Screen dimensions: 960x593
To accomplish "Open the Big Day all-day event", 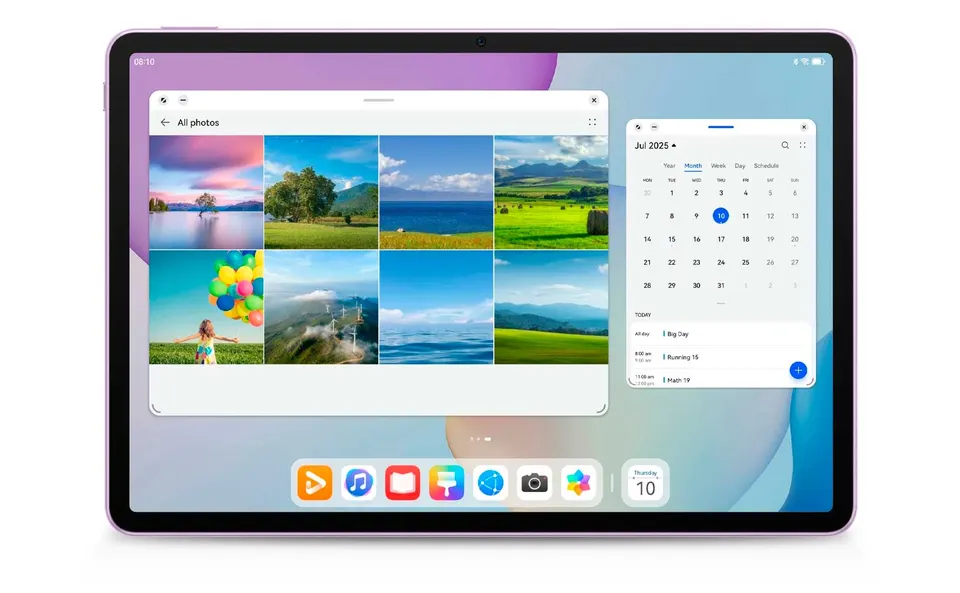I will (721, 334).
